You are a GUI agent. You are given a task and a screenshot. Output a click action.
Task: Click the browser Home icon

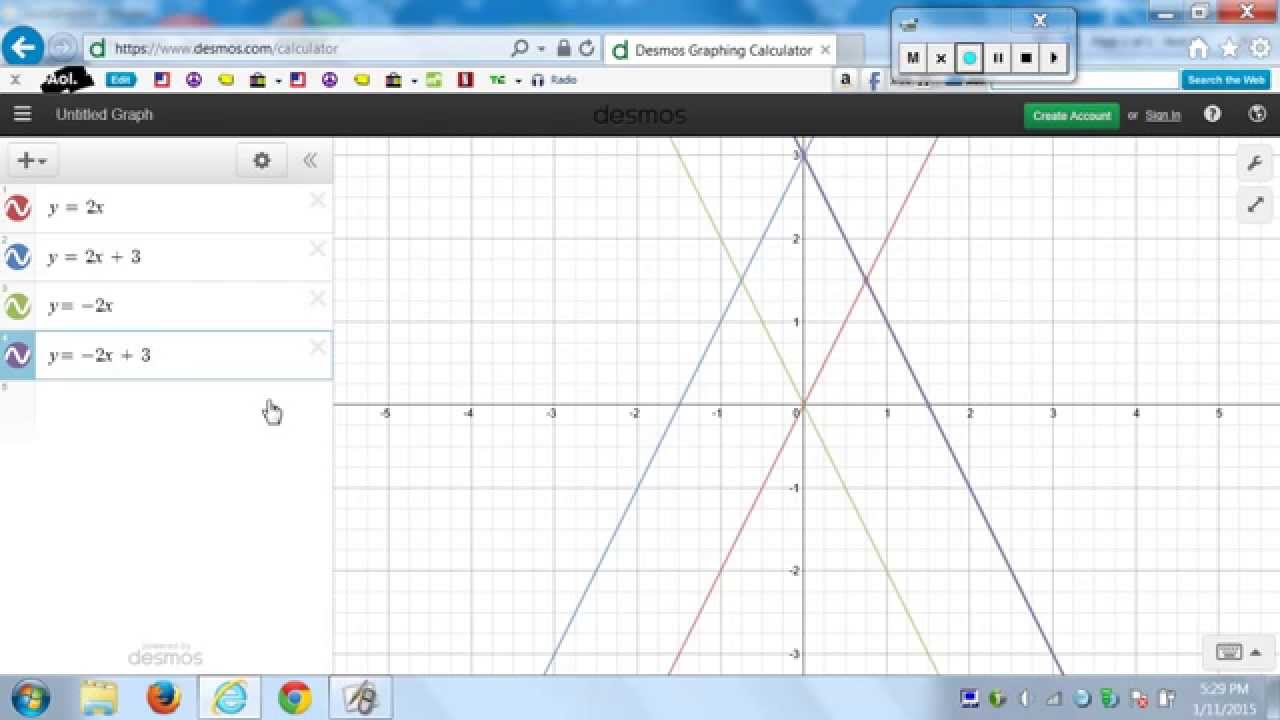pos(1199,48)
